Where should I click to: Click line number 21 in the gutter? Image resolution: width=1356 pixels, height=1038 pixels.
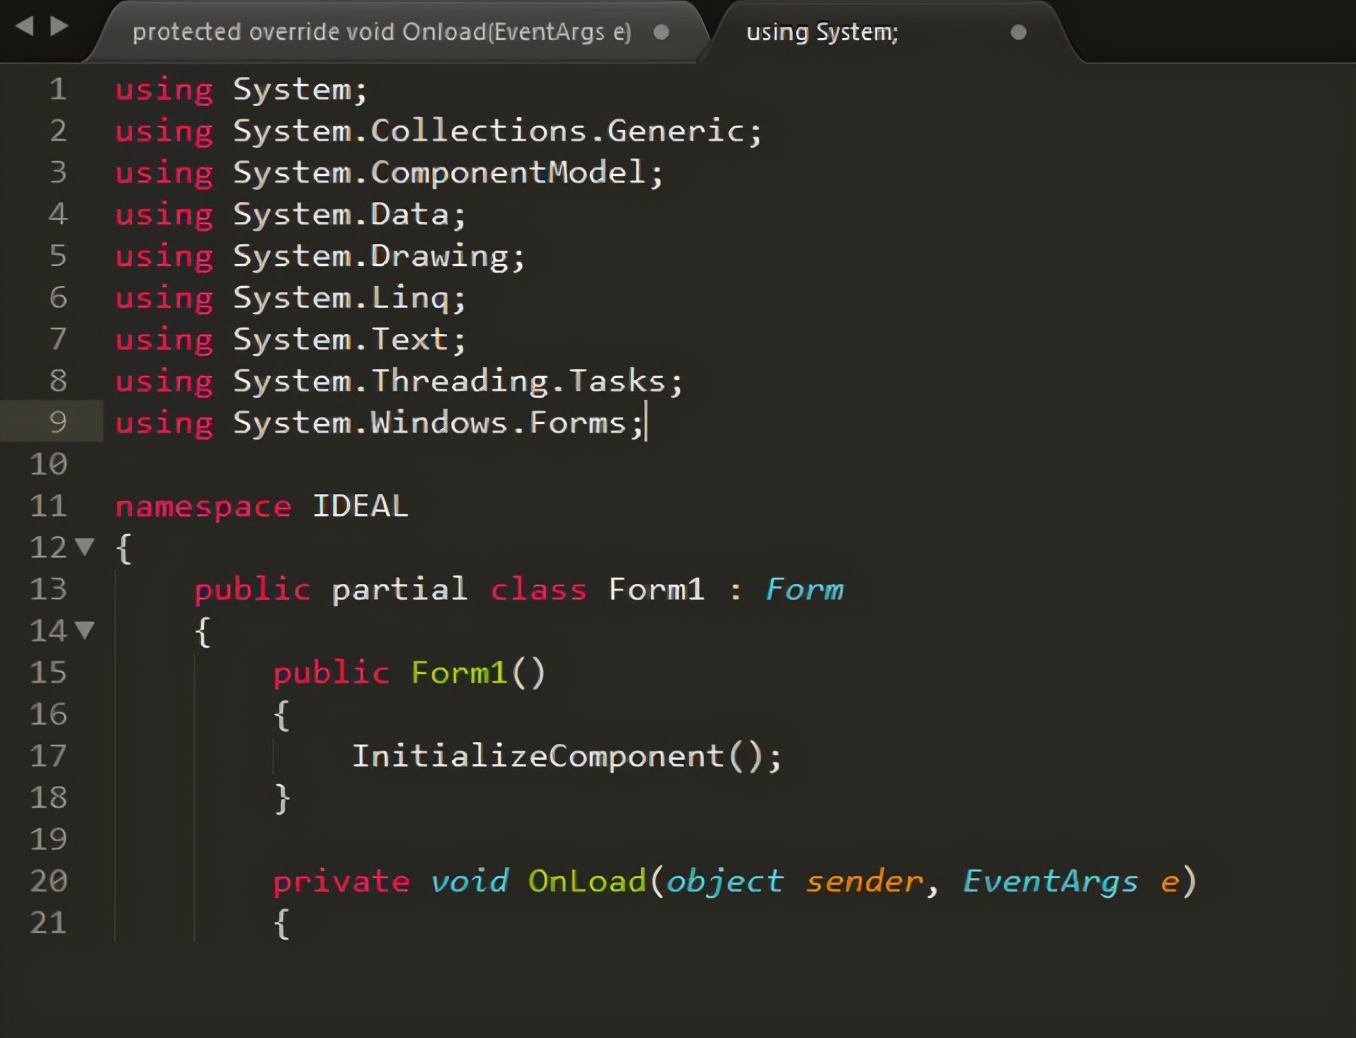[48, 922]
